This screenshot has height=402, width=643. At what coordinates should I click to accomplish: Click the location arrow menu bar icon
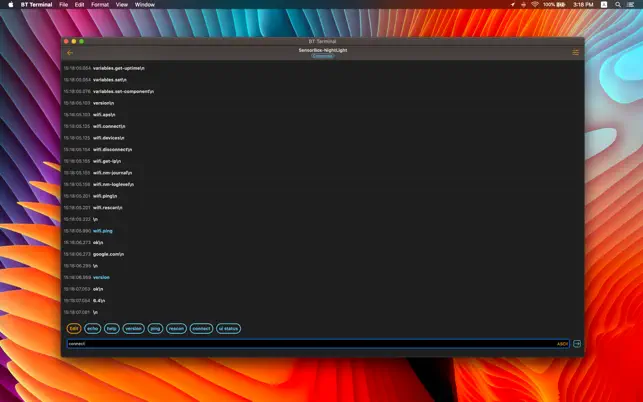click(513, 5)
